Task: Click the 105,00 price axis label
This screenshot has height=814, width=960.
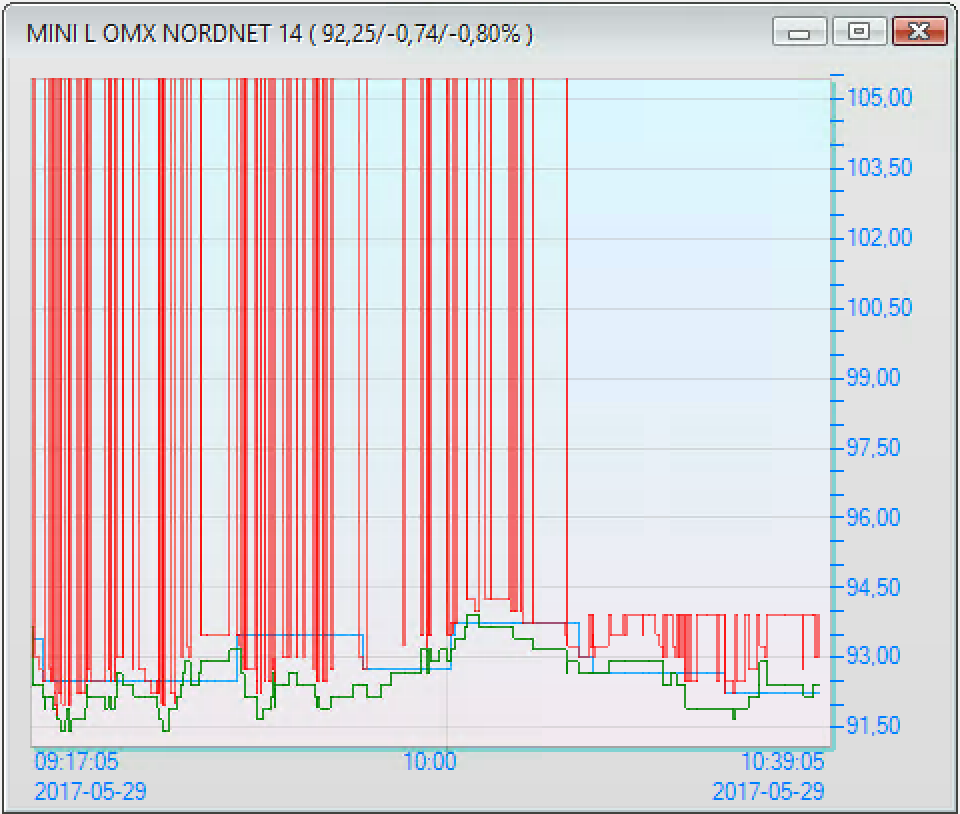Action: (x=879, y=98)
